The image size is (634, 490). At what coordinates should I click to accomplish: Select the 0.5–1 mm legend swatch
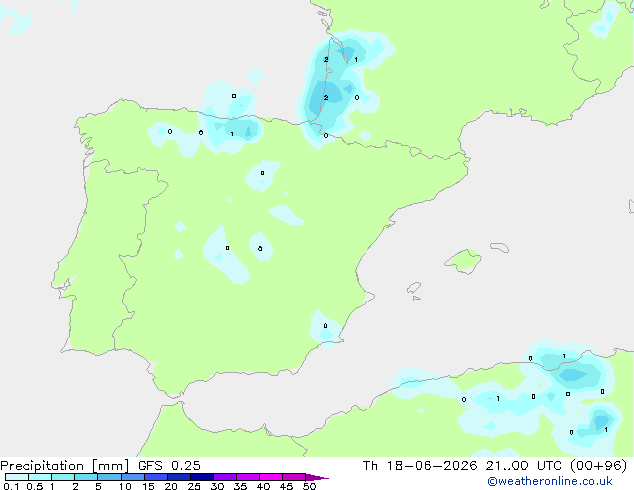tap(40, 477)
